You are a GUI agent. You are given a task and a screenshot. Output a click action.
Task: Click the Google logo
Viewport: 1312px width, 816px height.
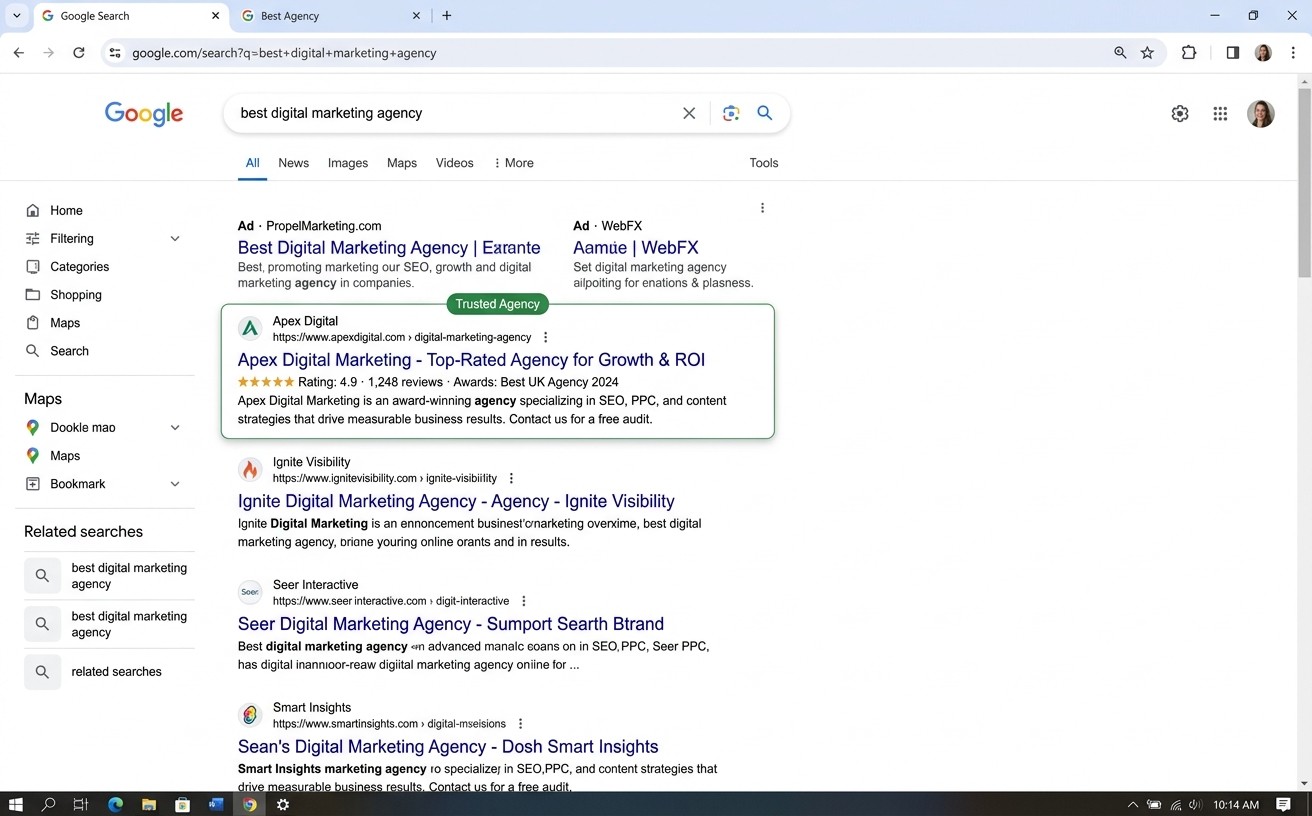[x=144, y=114]
